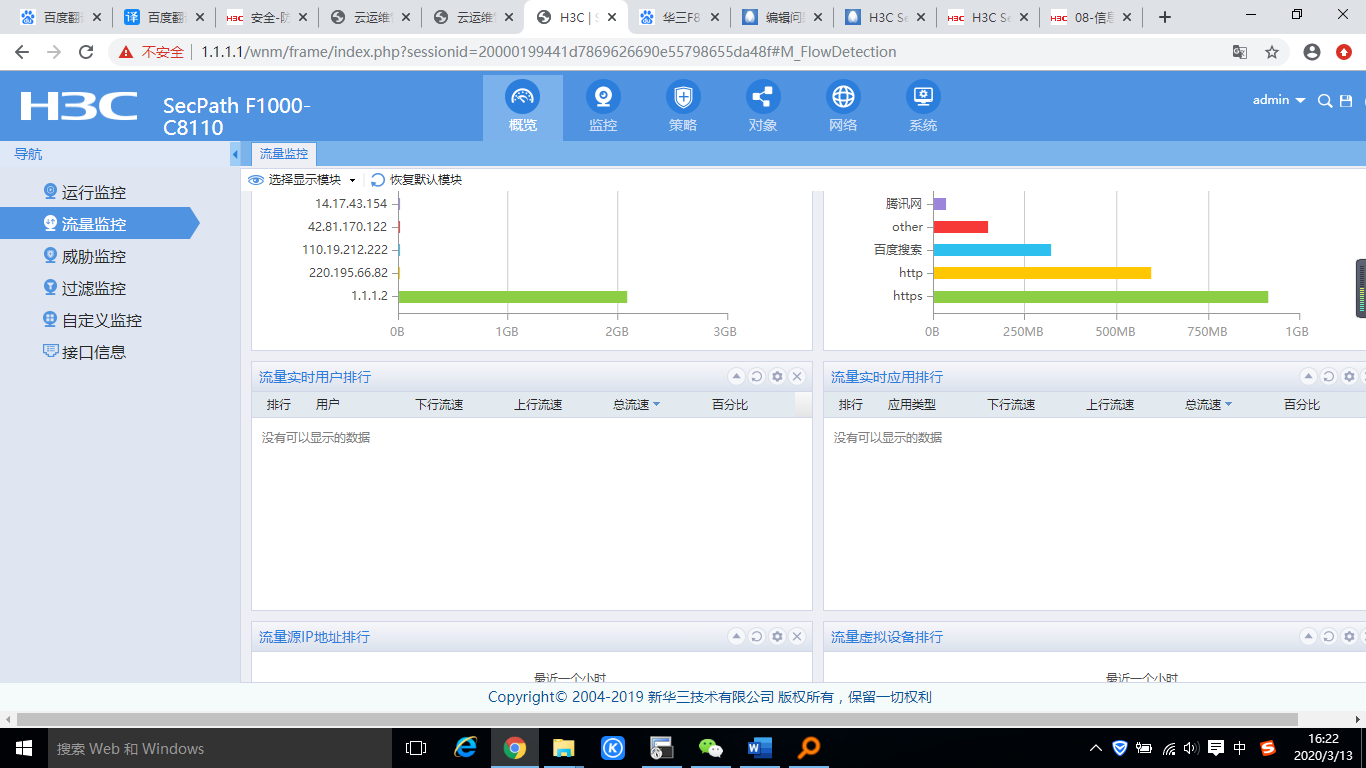
Task: Open a new browser tab
Action: (1164, 17)
